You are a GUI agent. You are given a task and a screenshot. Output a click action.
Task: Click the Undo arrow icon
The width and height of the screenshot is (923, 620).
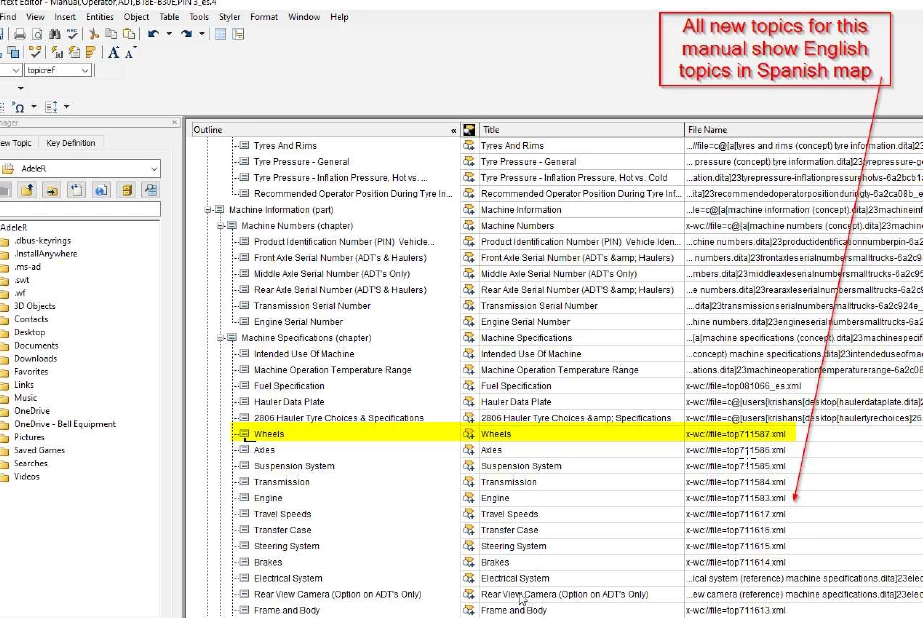[x=153, y=34]
